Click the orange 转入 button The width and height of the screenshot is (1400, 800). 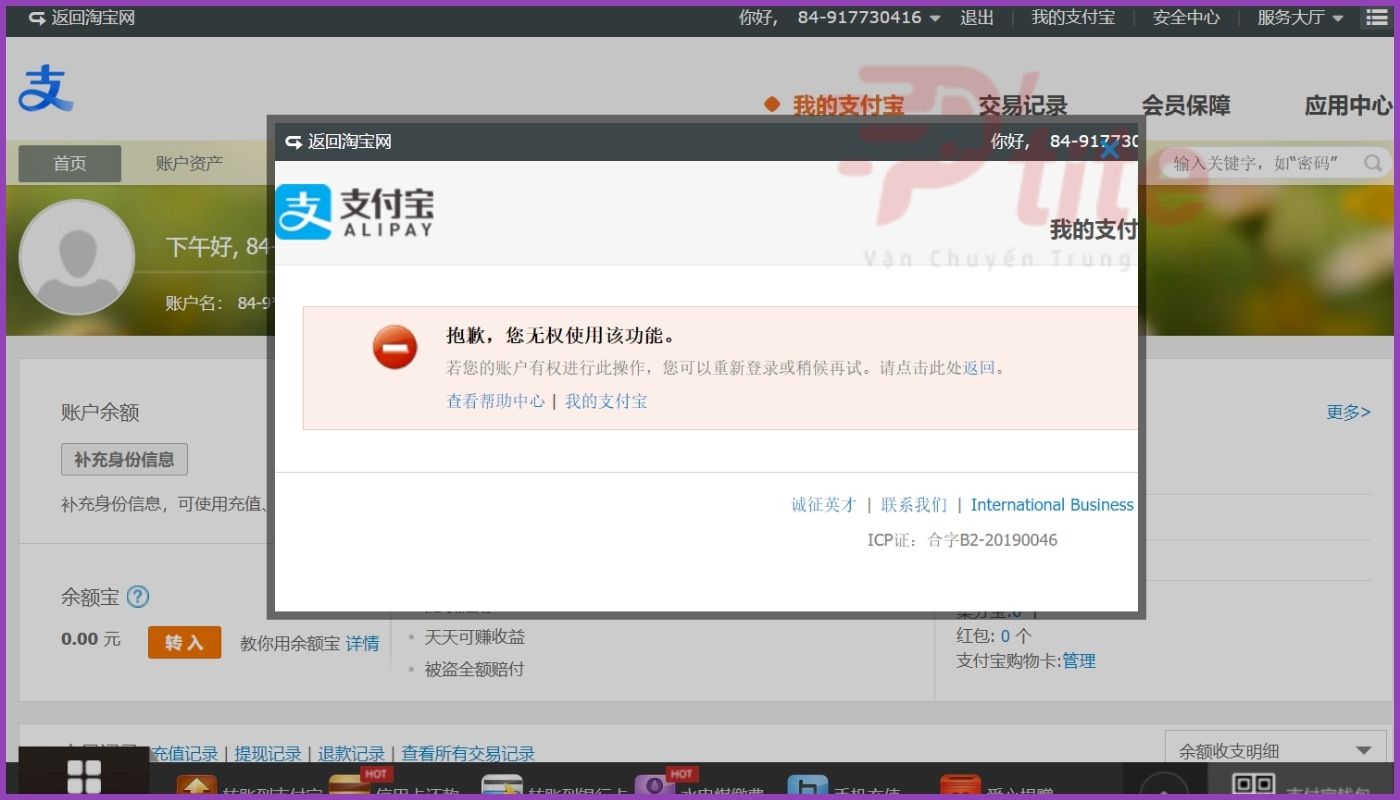pos(184,642)
